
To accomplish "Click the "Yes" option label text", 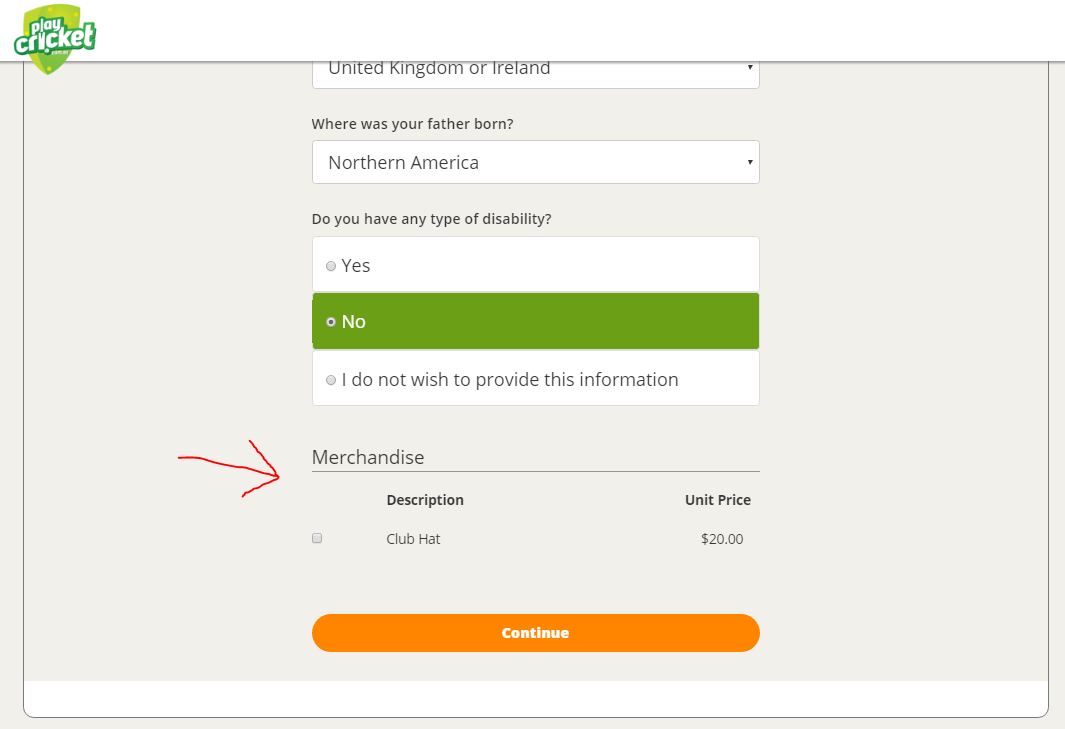I will (x=356, y=266).
